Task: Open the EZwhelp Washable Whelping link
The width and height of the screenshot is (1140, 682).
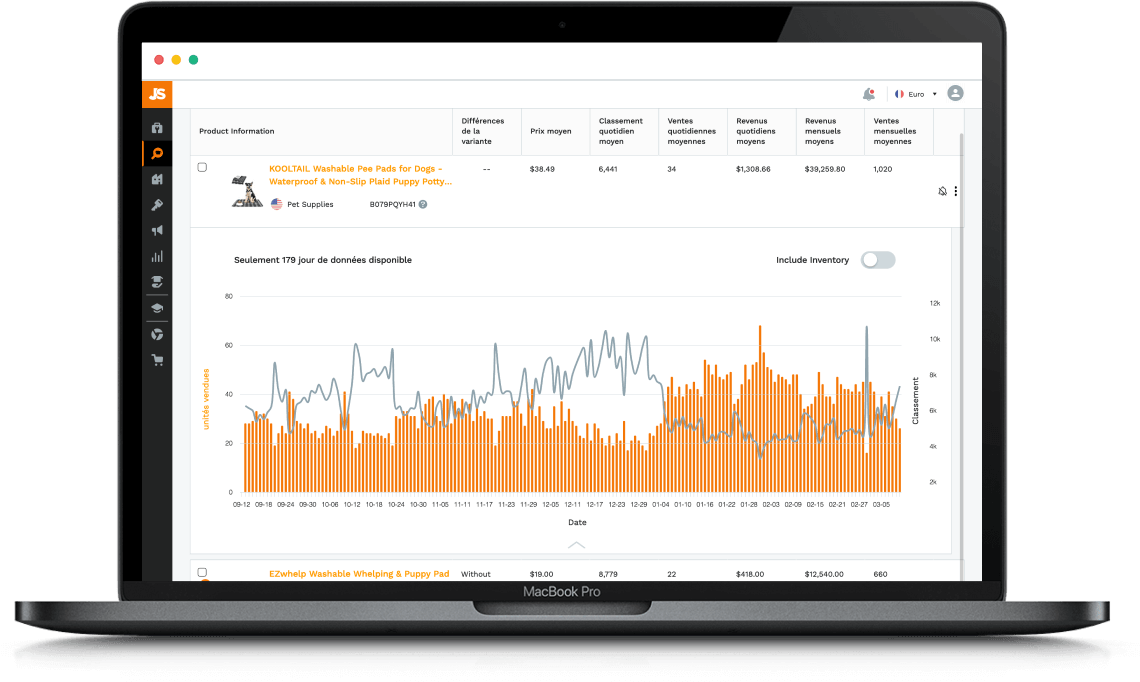Action: pyautogui.click(x=359, y=574)
